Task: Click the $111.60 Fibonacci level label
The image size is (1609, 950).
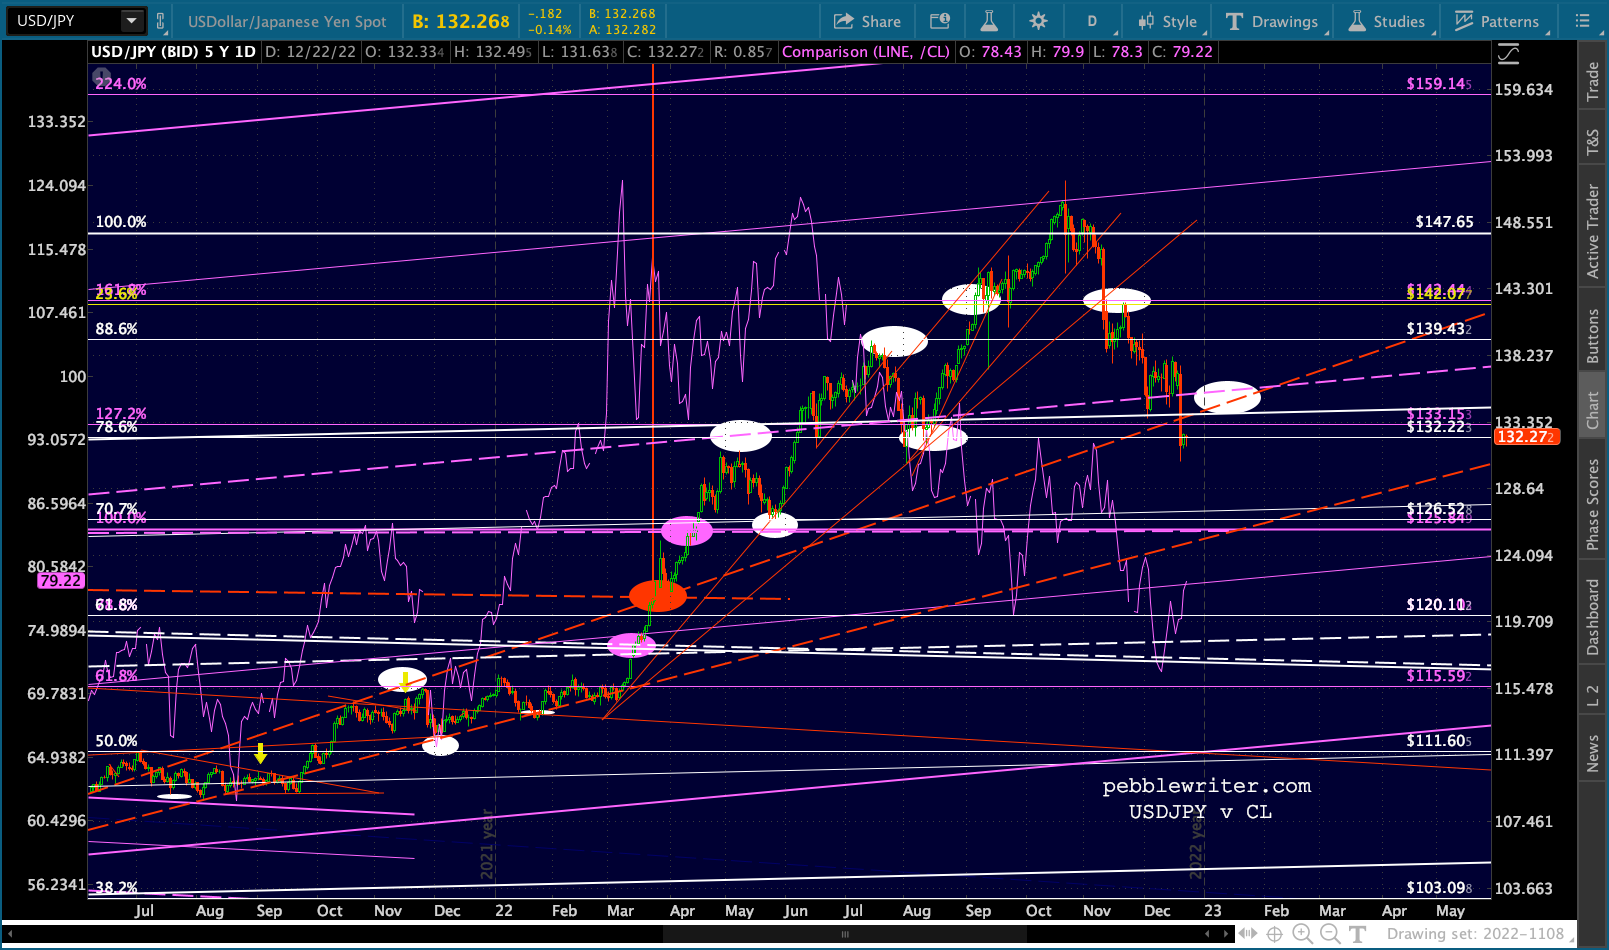Action: click(x=1439, y=741)
